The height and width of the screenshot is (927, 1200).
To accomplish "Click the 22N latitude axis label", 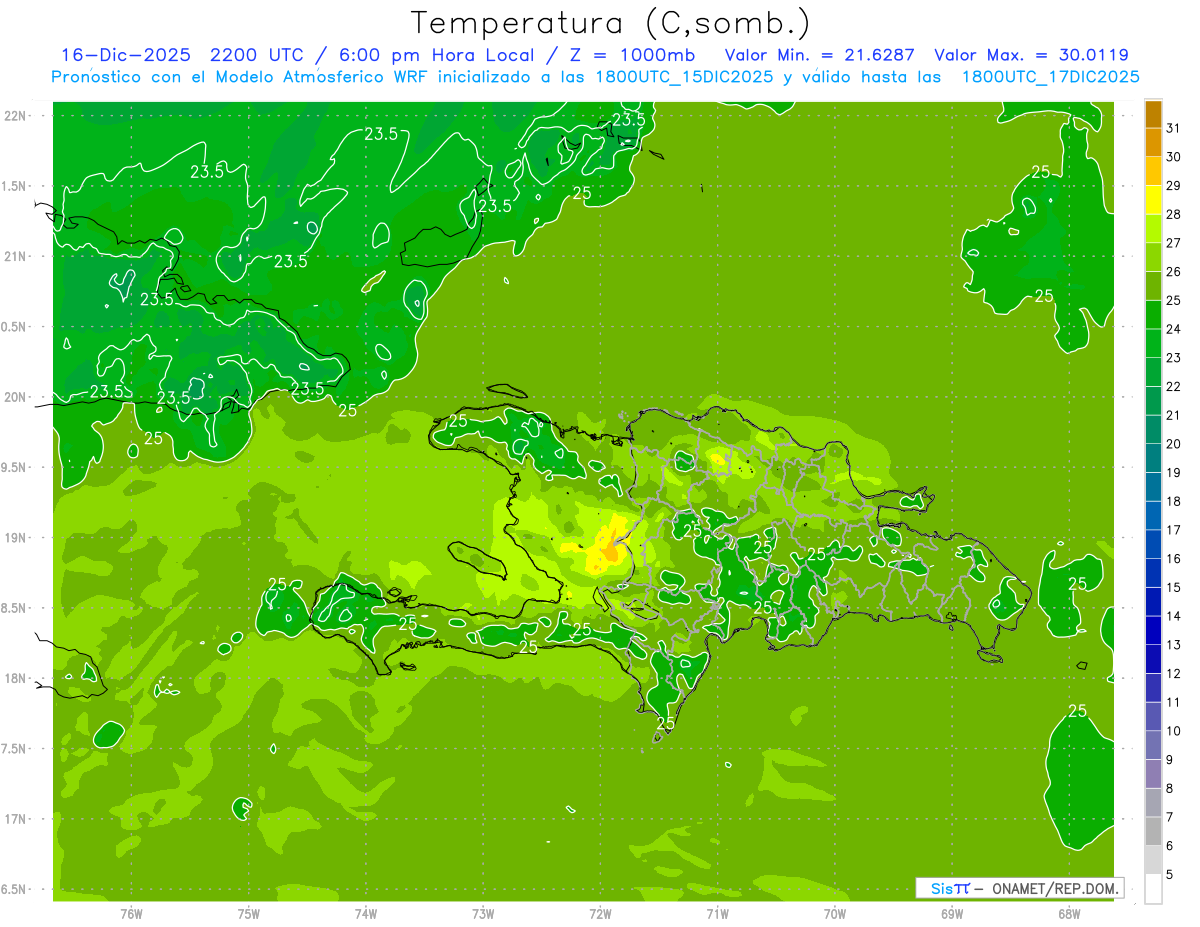I will pyautogui.click(x=17, y=116).
